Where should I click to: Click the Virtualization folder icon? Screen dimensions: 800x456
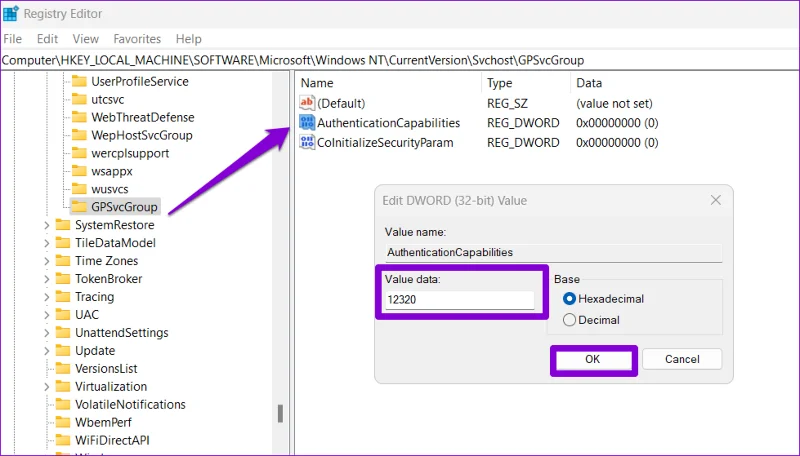click(x=63, y=386)
